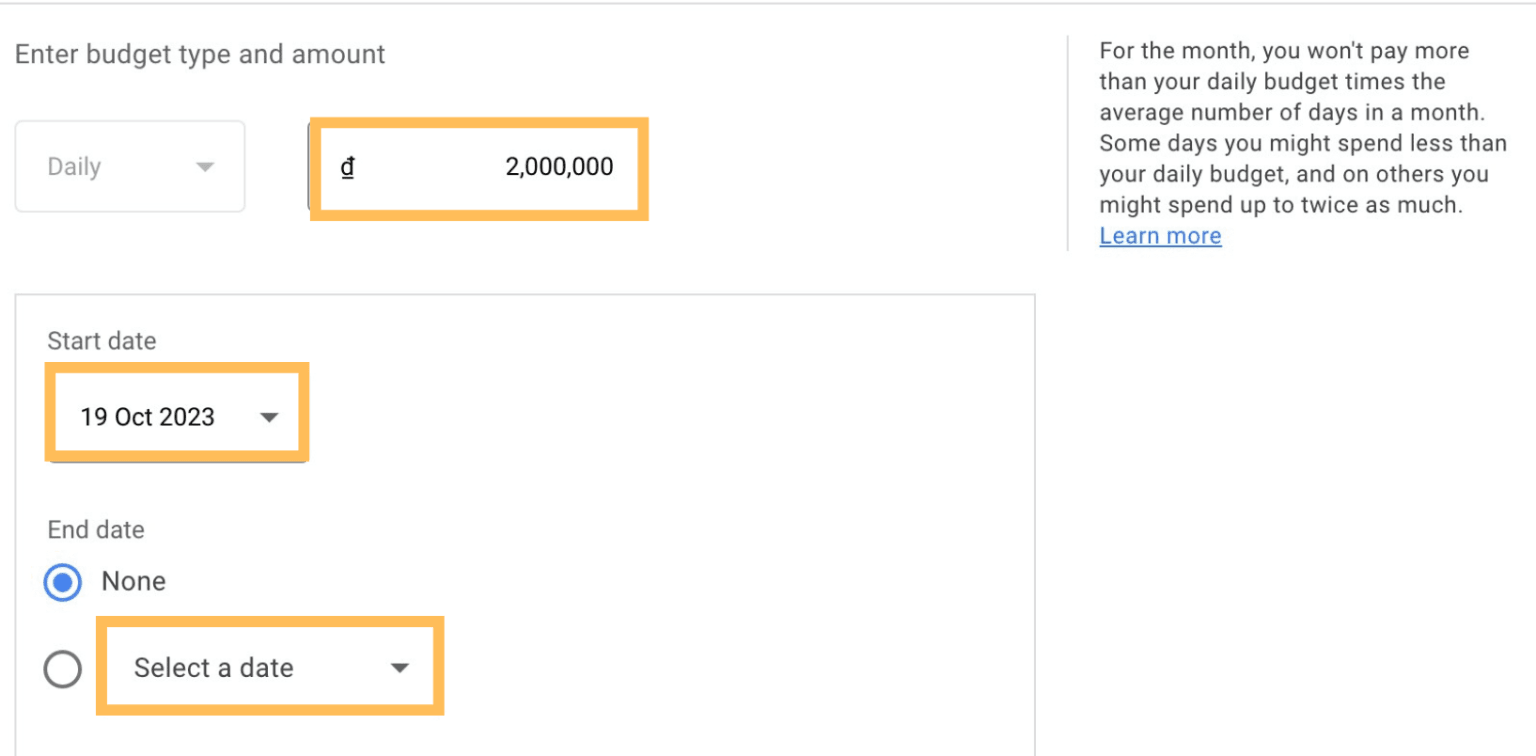Screen dimensions: 1536x756
Task: Click the daily budget help text paragraph
Action: 1300,128
